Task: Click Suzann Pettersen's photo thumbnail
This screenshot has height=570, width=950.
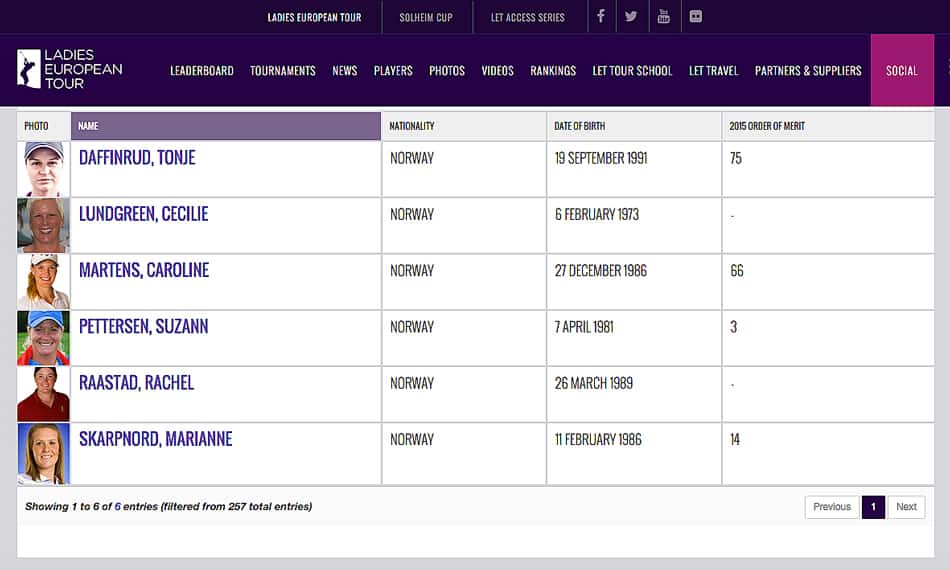Action: click(44, 338)
